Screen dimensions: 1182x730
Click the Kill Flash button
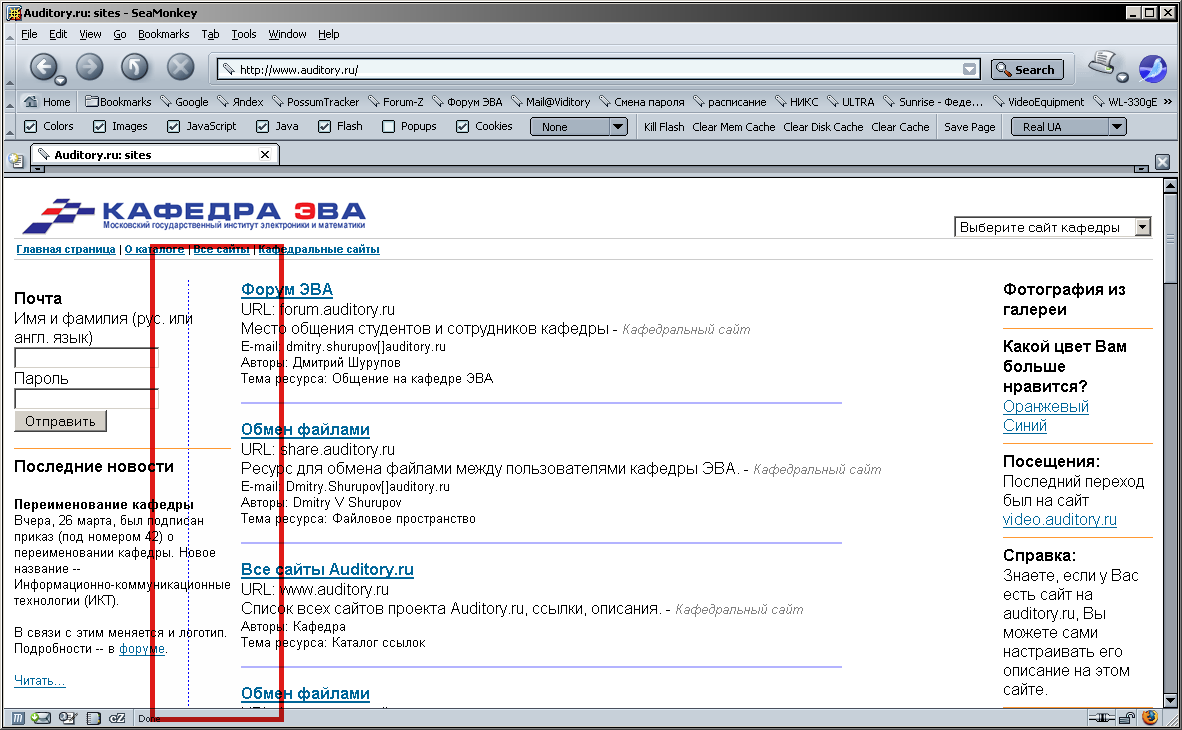[664, 127]
